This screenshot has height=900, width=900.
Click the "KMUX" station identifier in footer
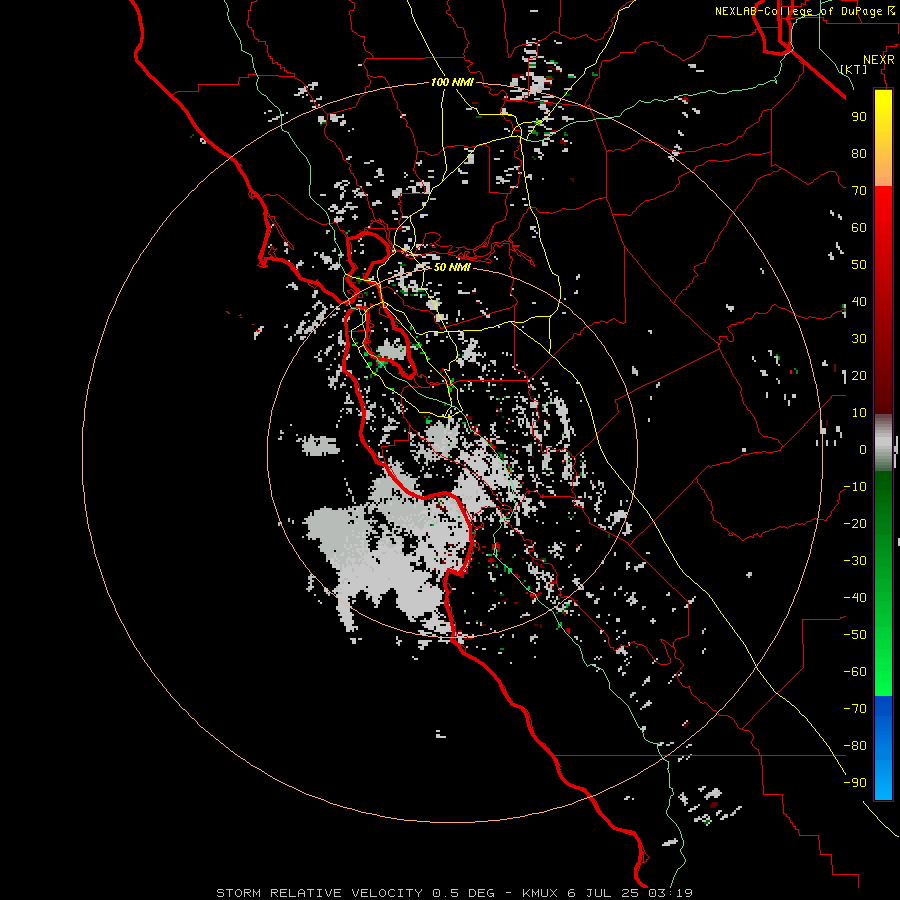pyautogui.click(x=540, y=893)
